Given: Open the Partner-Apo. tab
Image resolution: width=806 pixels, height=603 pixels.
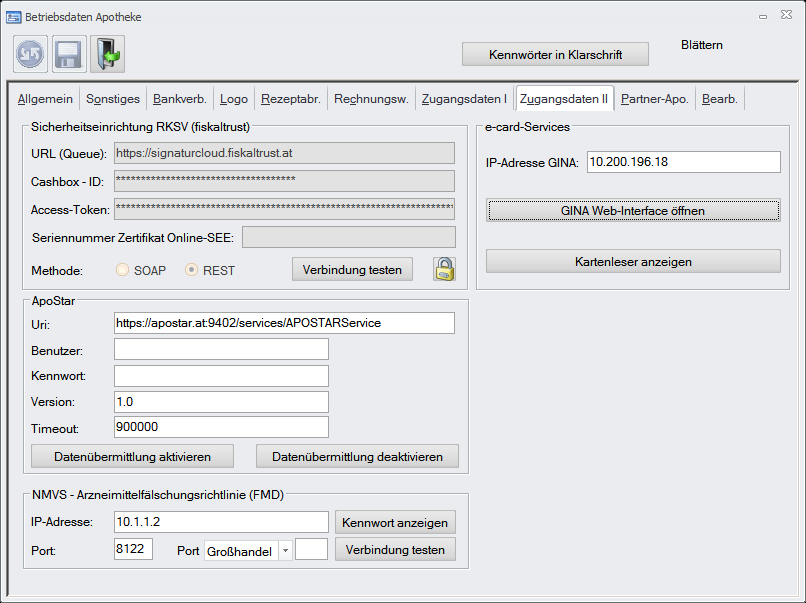Looking at the screenshot, I should coord(654,99).
